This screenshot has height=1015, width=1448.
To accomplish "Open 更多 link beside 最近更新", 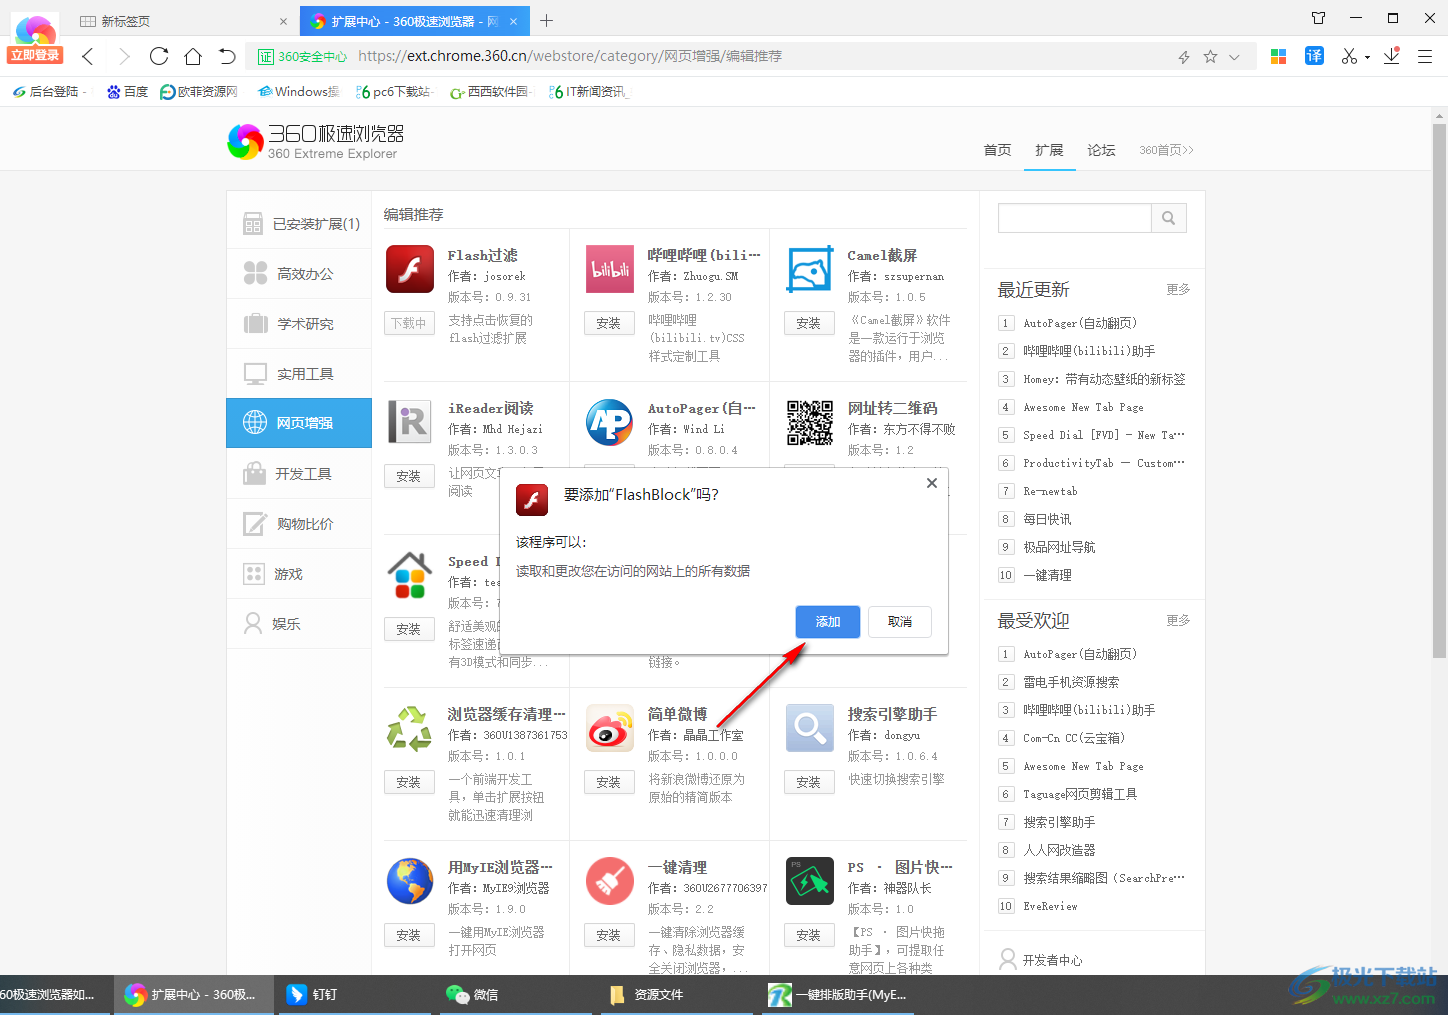I will [1178, 289].
